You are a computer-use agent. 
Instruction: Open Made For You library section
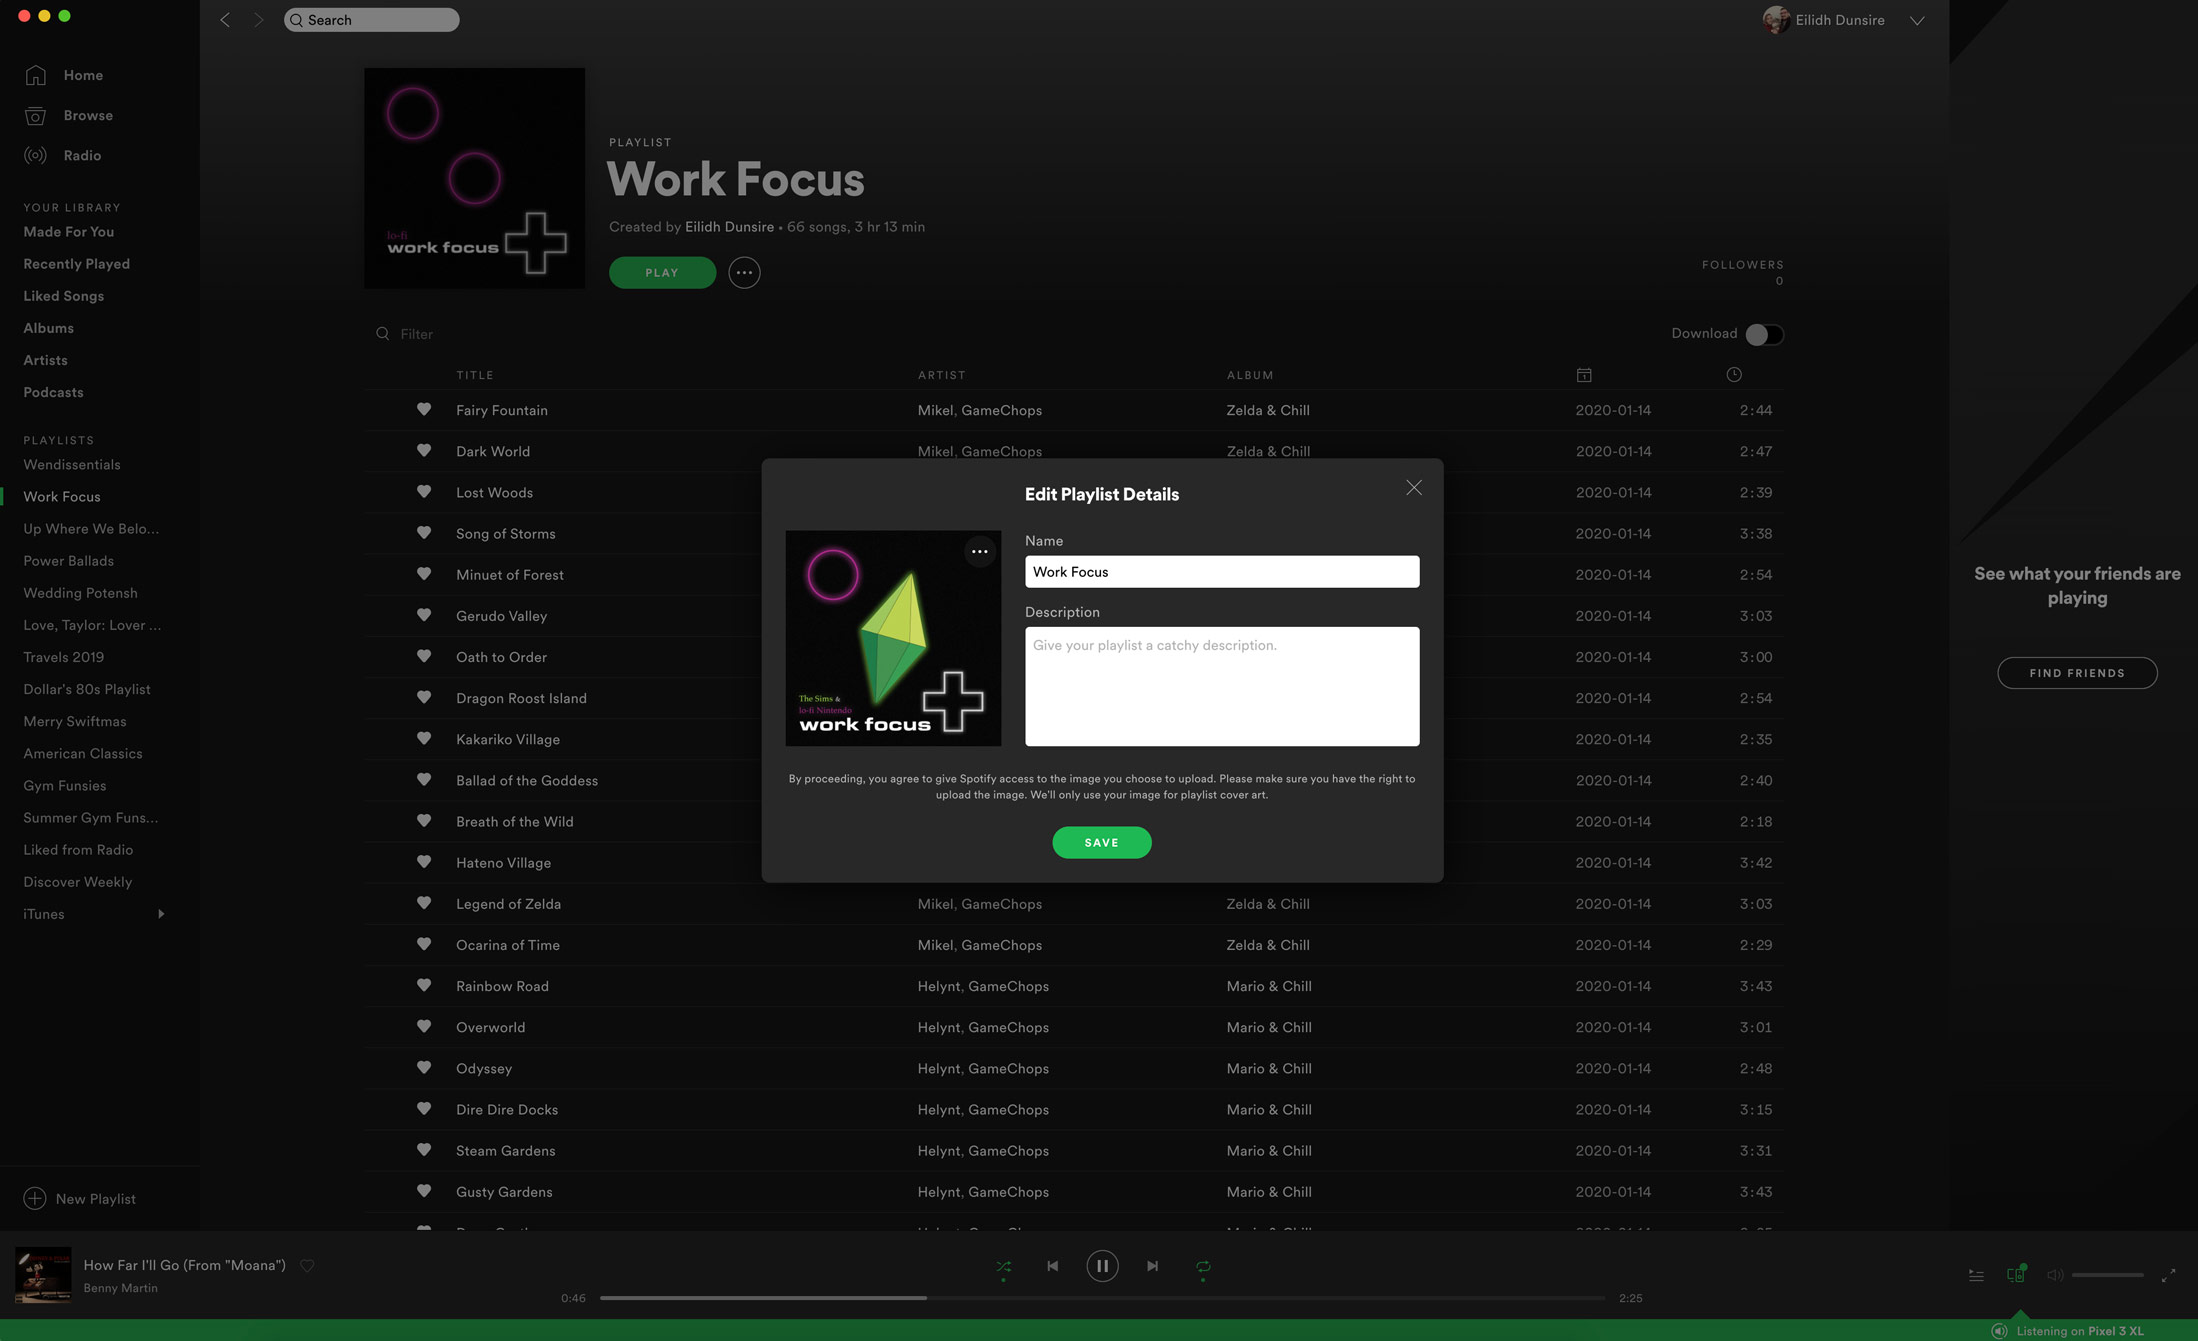pos(69,232)
